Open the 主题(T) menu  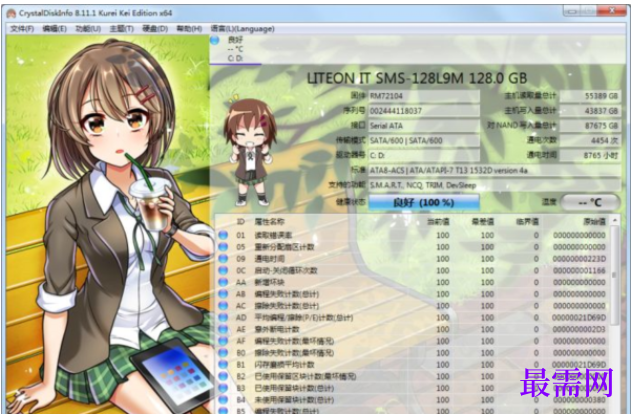[122, 29]
